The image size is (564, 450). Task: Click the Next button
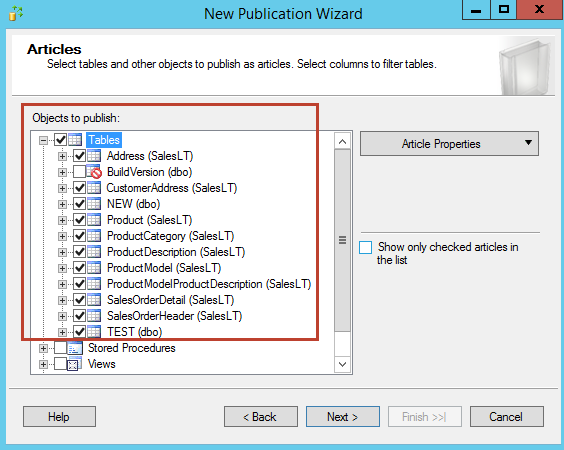coord(343,417)
